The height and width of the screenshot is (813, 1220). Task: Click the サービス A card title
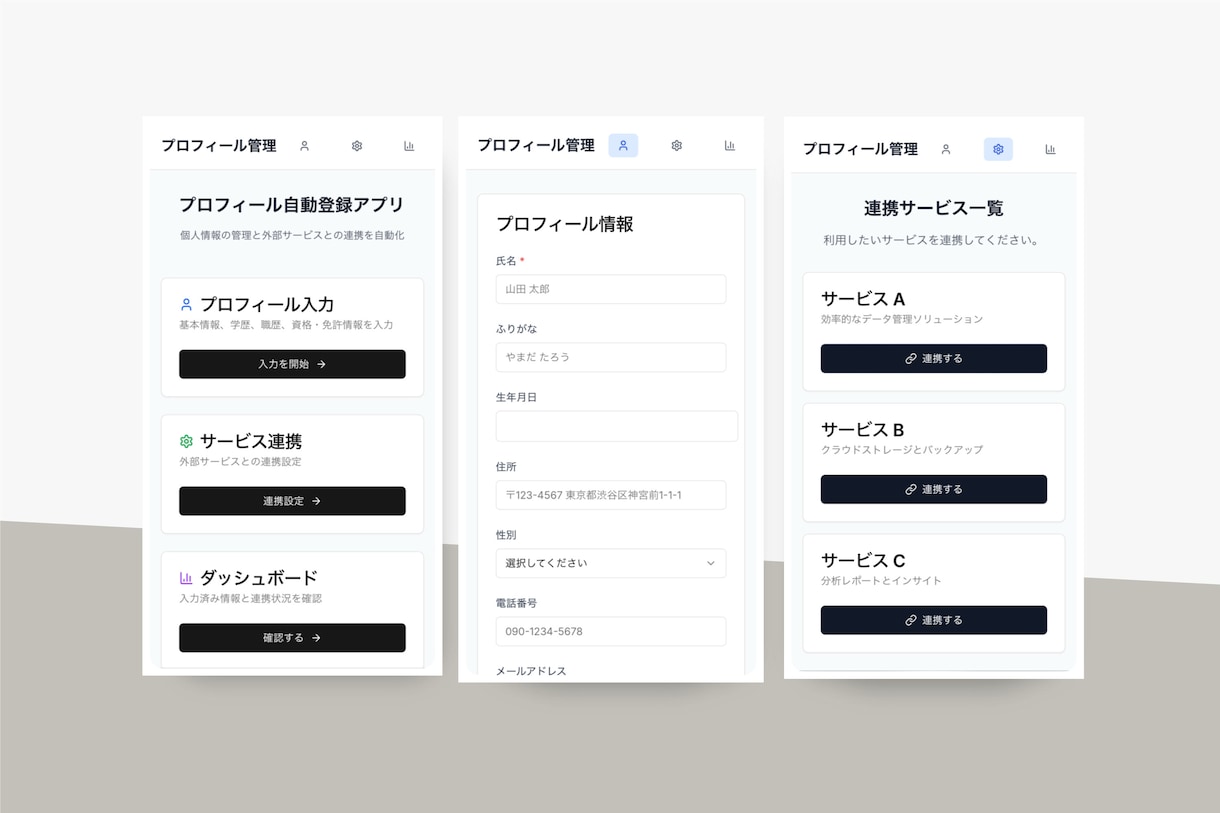863,299
